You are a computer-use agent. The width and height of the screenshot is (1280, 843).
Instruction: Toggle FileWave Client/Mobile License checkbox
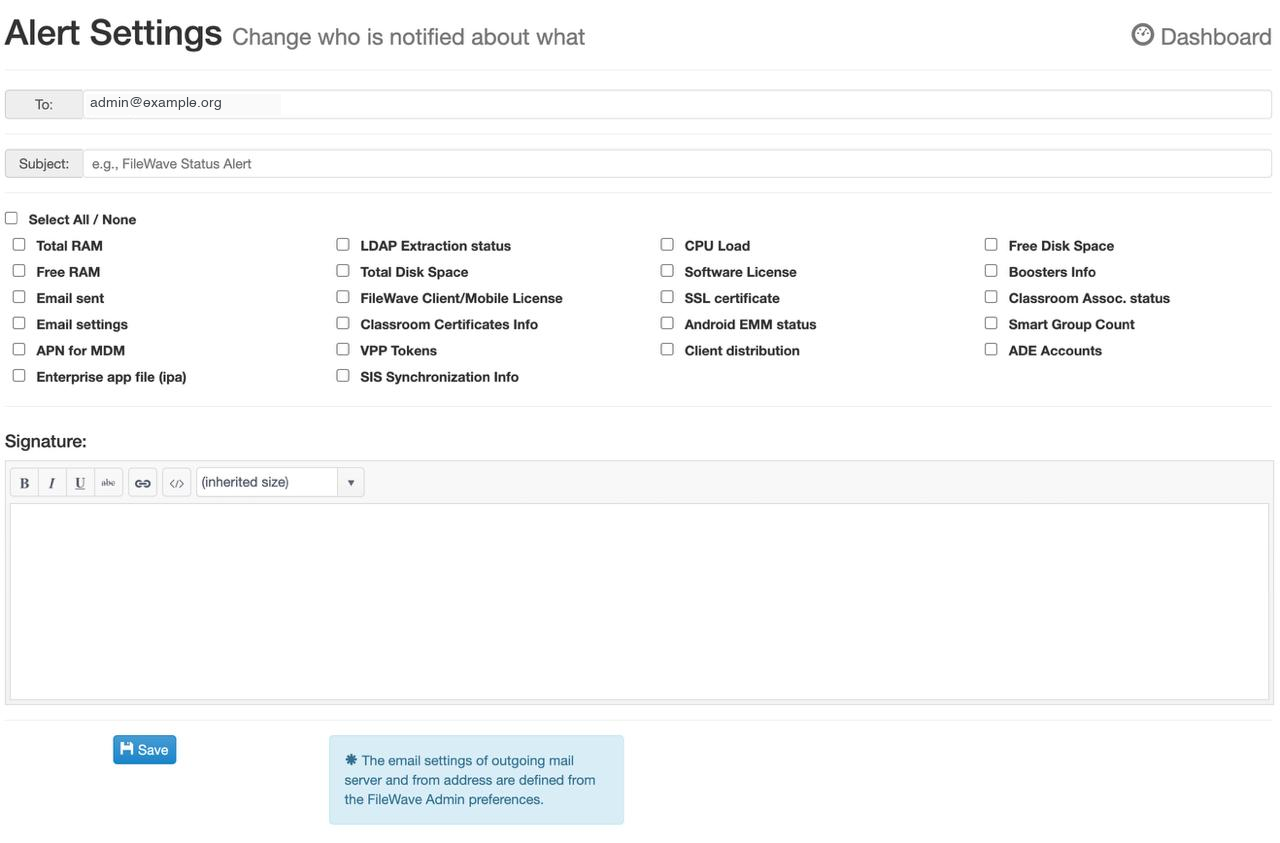[x=343, y=297]
